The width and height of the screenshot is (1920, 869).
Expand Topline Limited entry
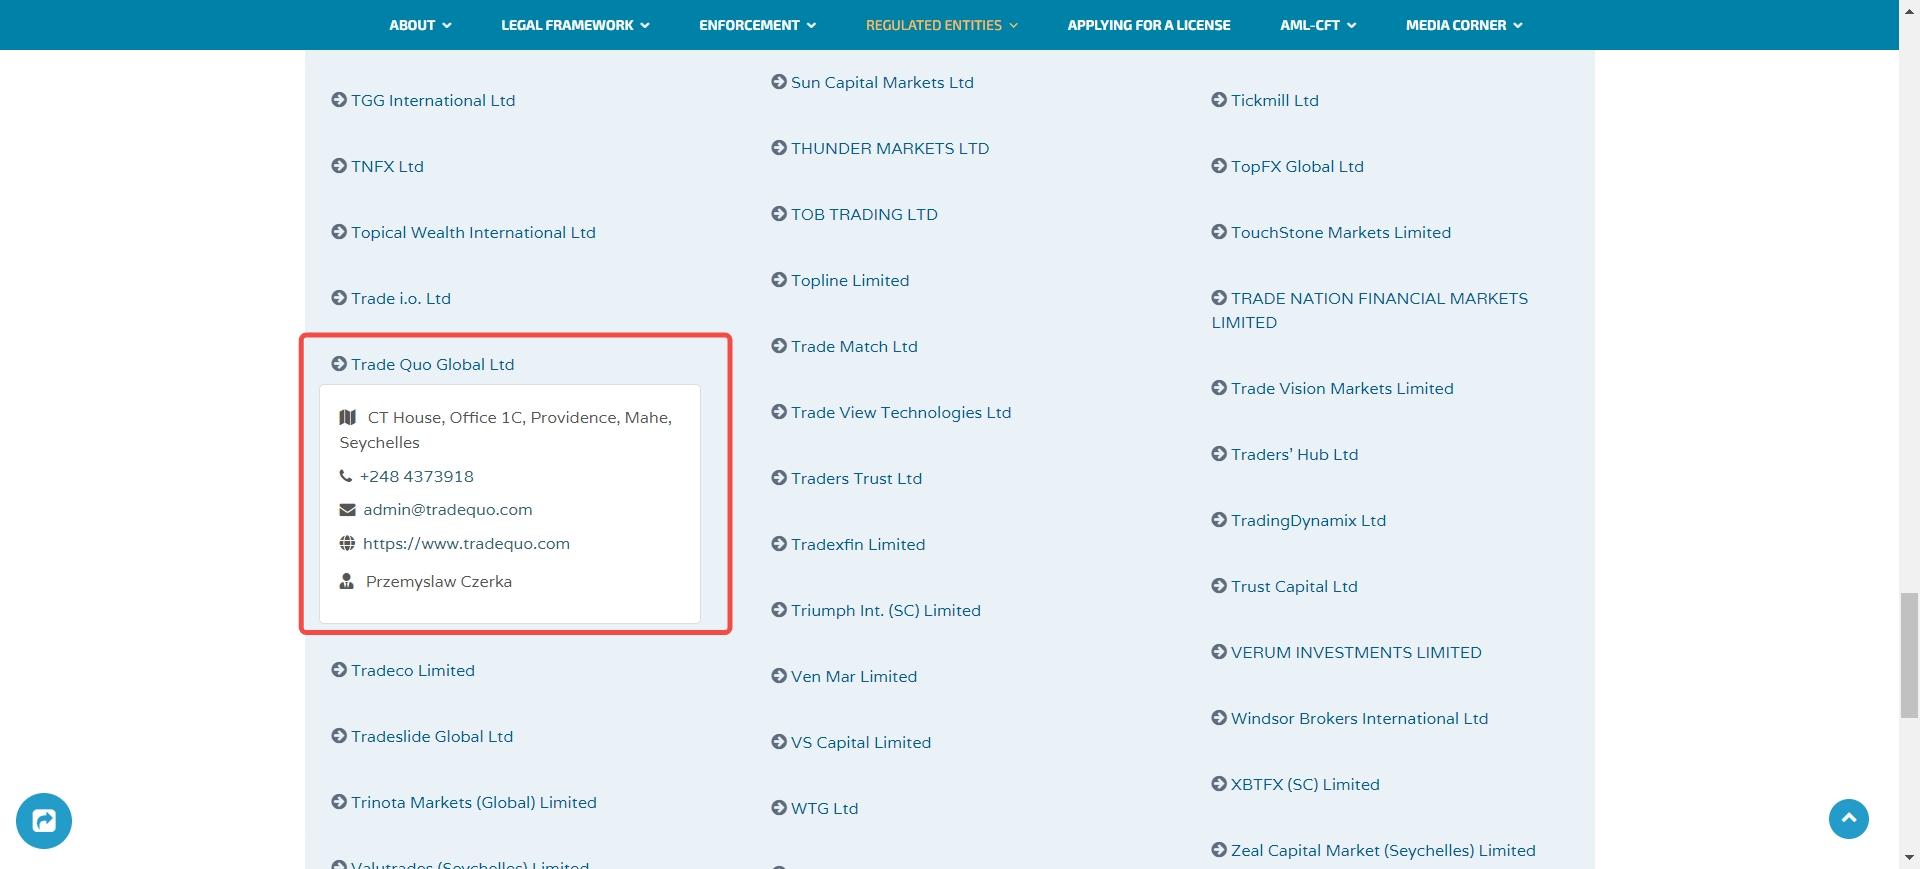point(840,280)
